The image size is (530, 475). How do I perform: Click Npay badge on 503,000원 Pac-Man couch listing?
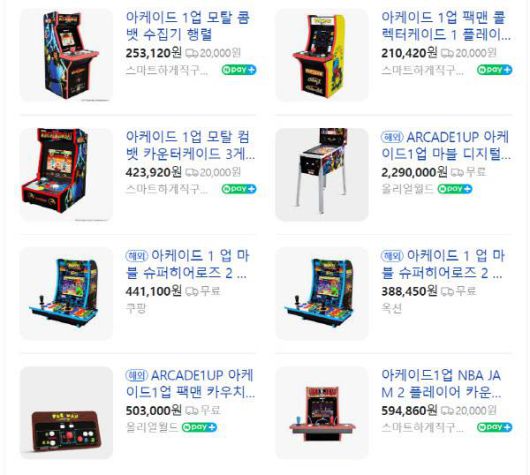tap(199, 427)
